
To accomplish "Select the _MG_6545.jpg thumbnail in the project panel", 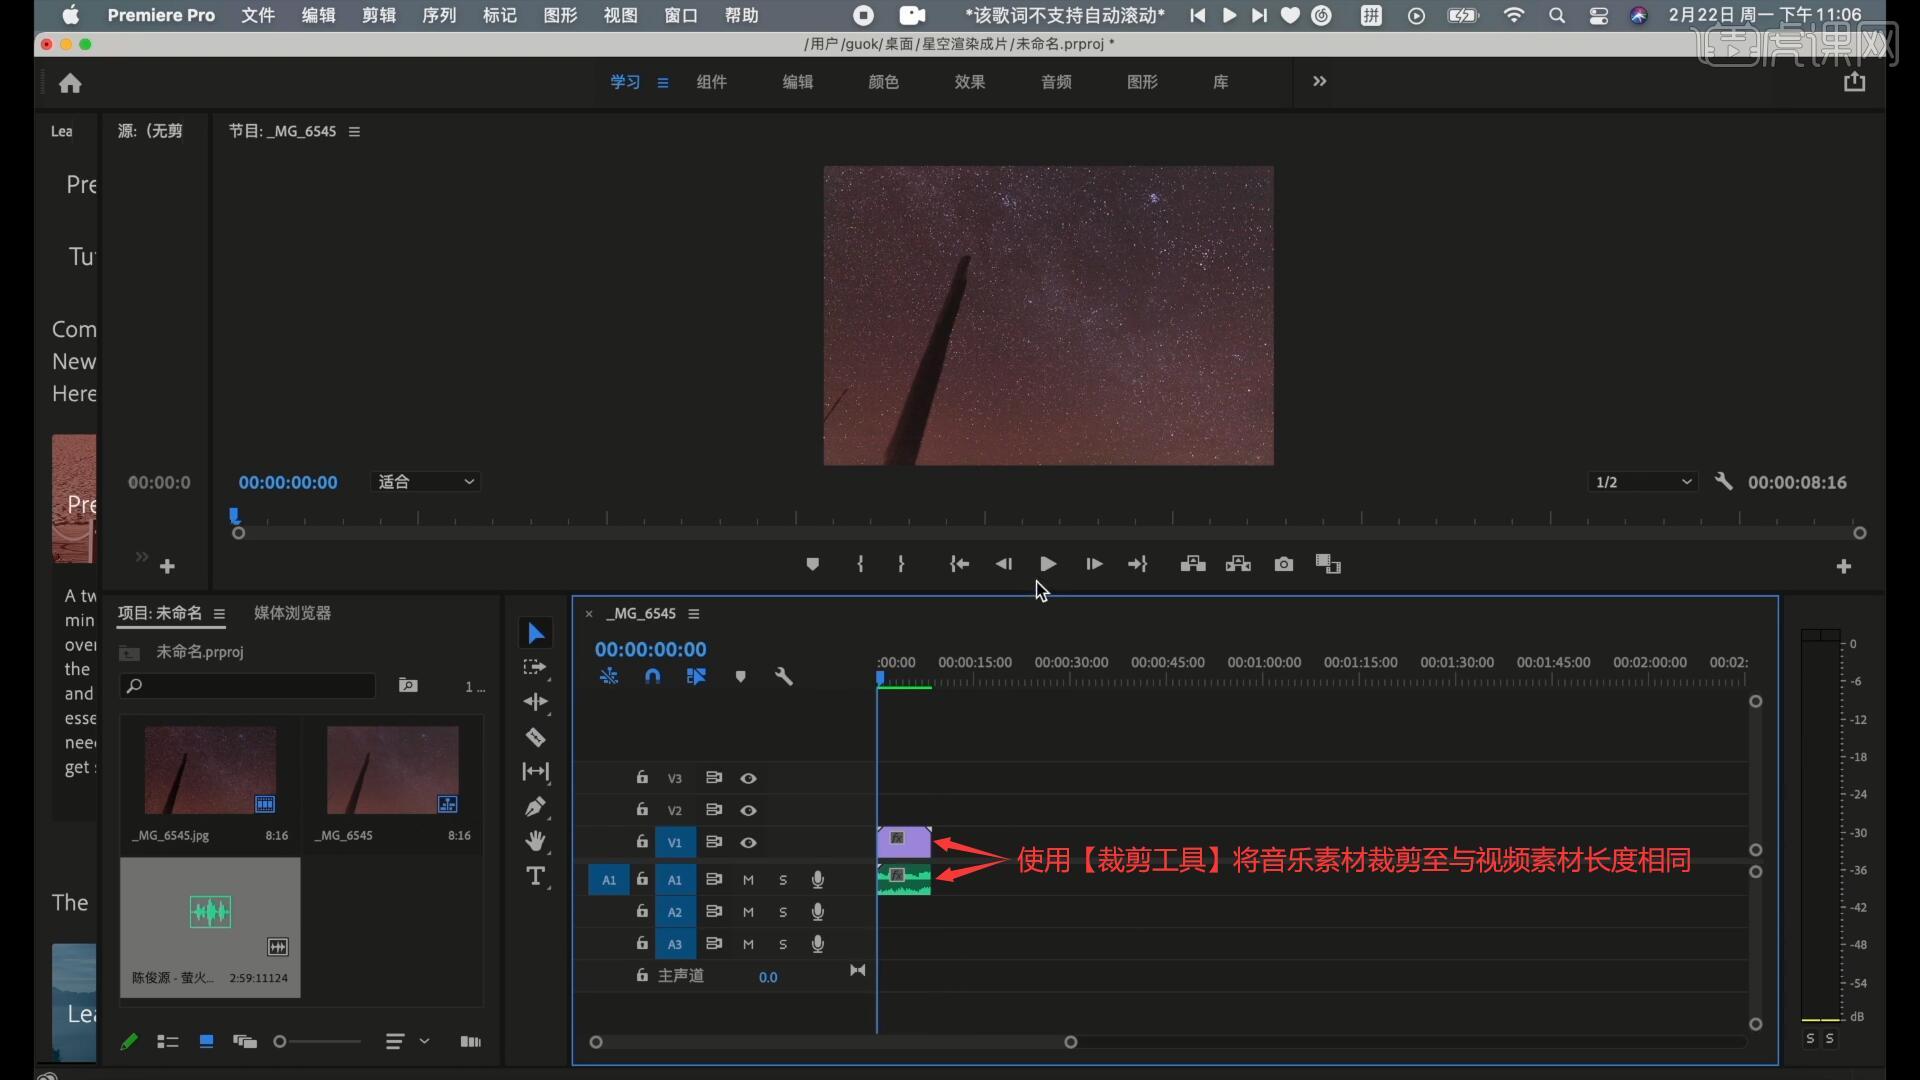I will coord(209,770).
